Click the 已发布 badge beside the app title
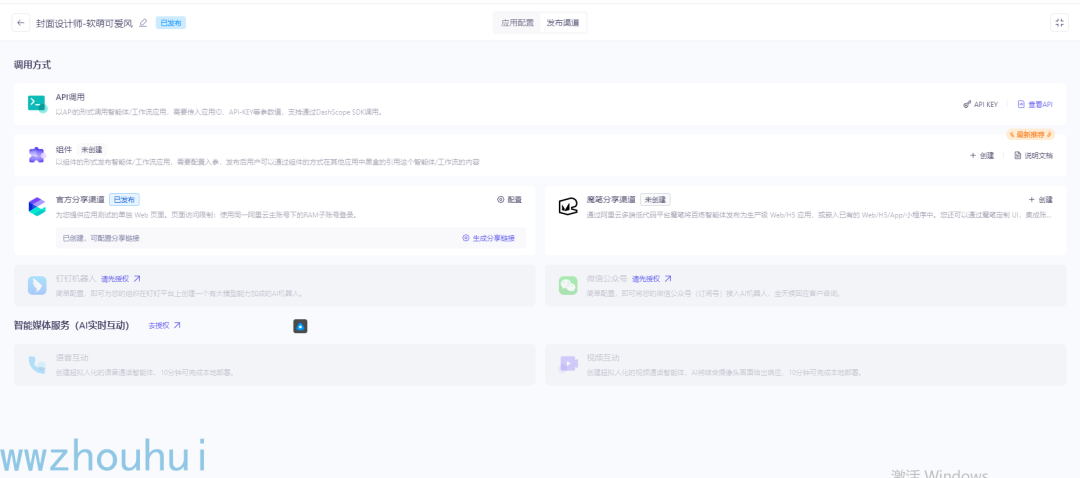 [x=170, y=23]
